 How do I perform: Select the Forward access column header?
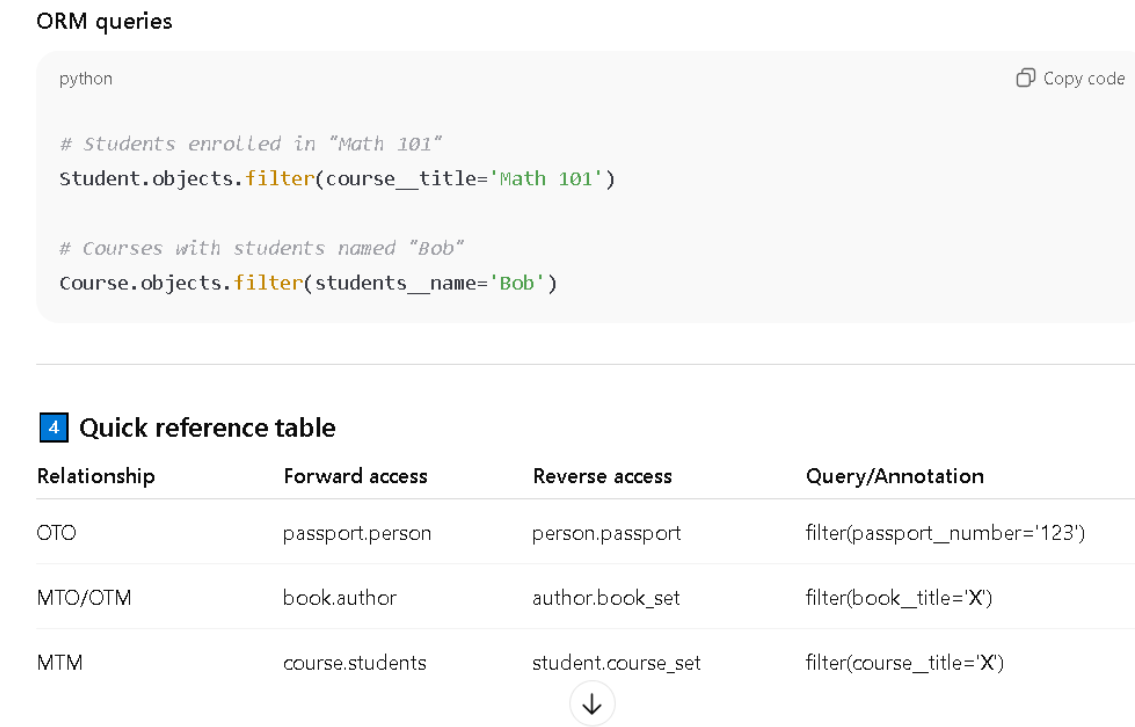(355, 476)
